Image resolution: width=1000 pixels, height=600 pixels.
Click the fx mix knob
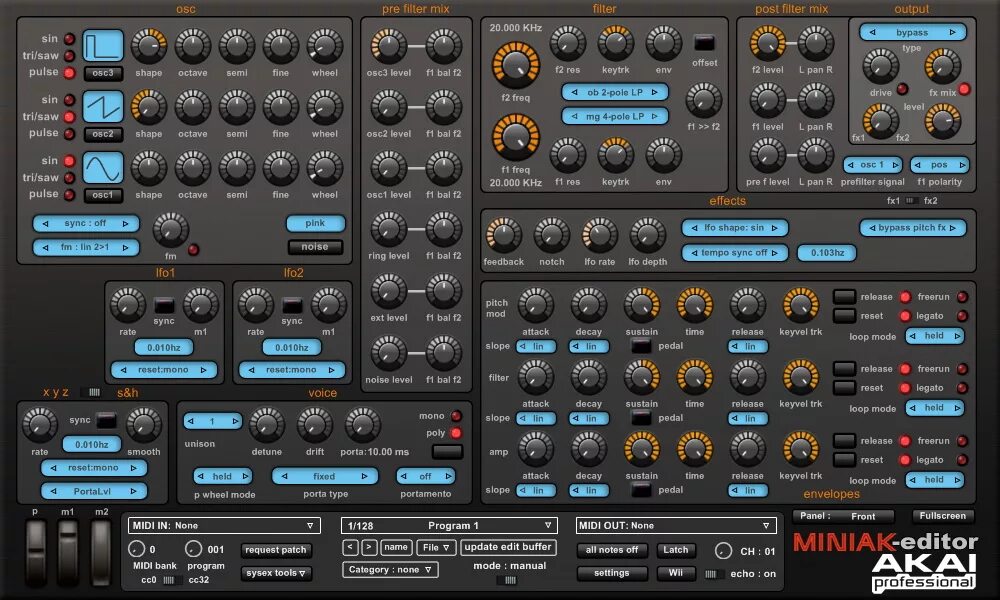tap(943, 66)
